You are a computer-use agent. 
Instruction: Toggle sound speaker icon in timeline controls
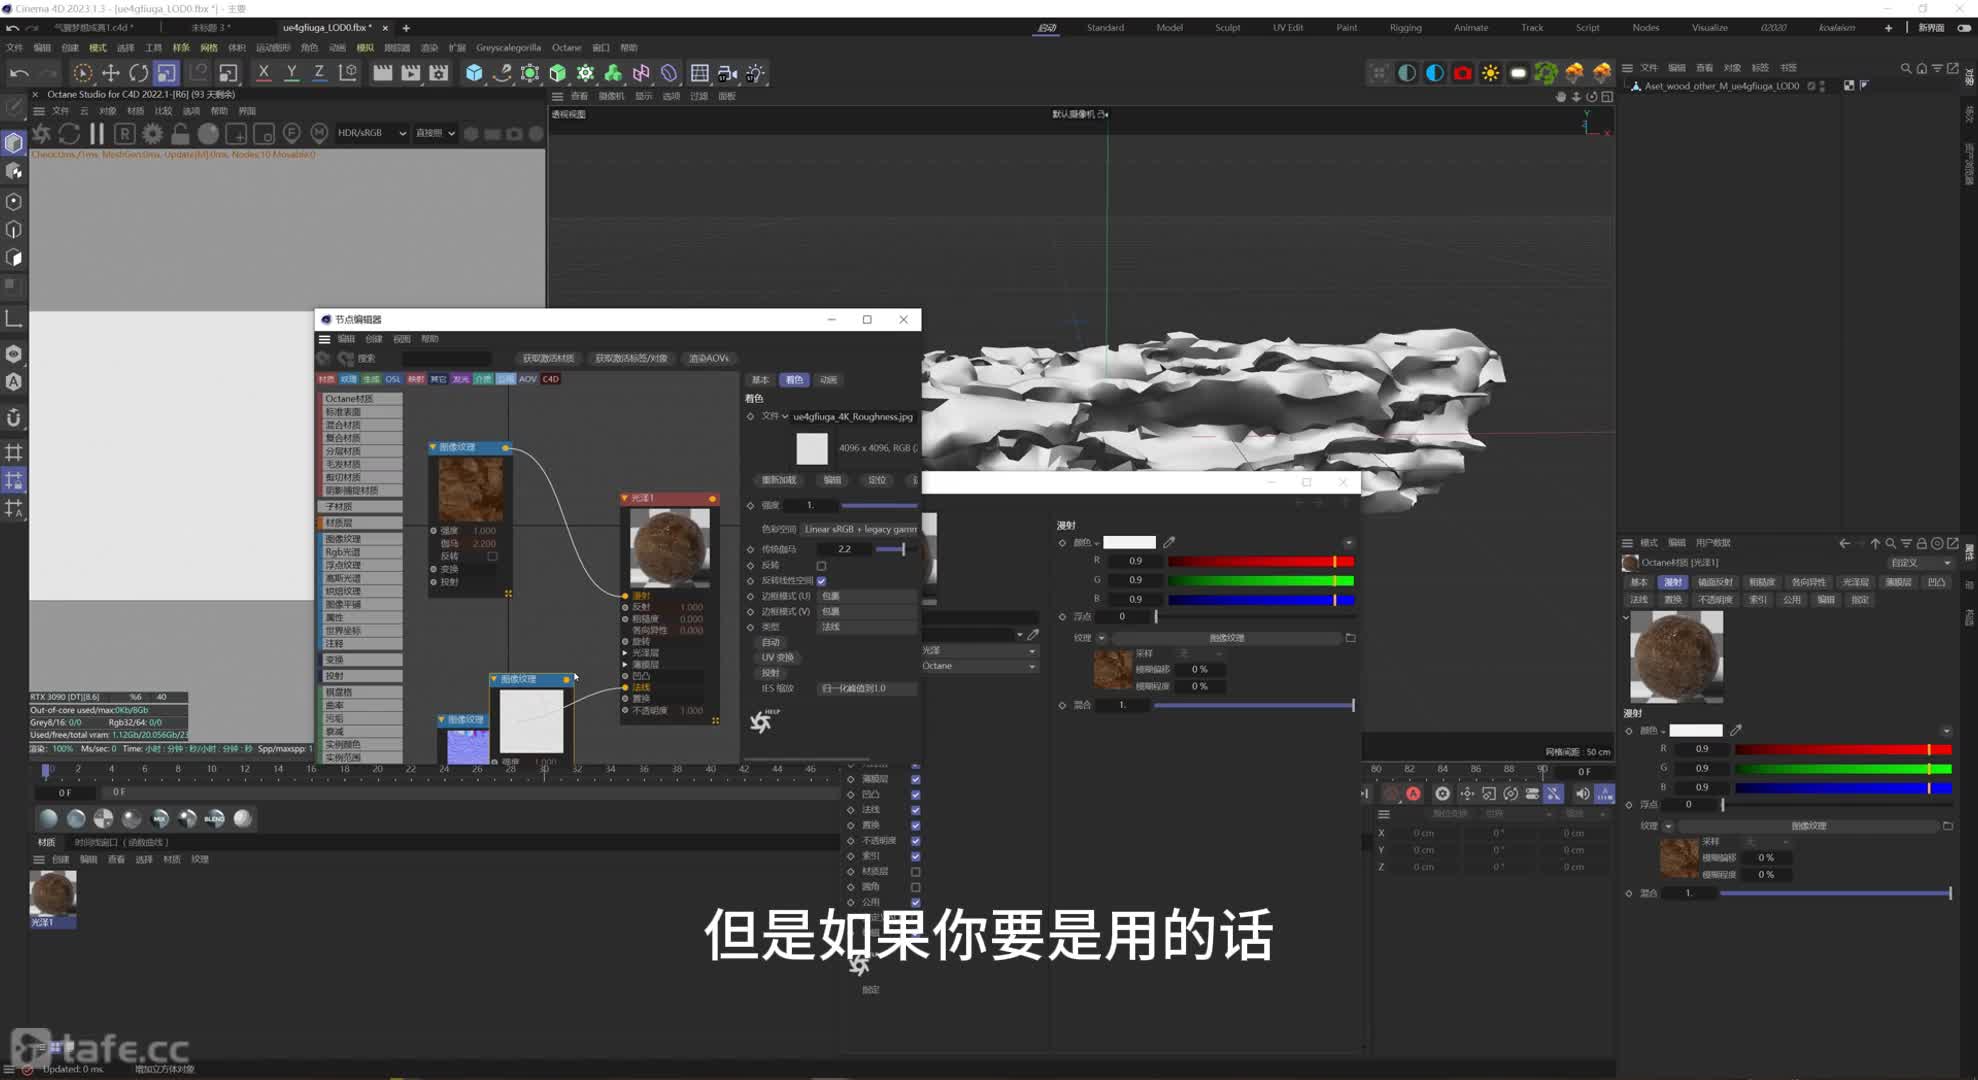1582,793
